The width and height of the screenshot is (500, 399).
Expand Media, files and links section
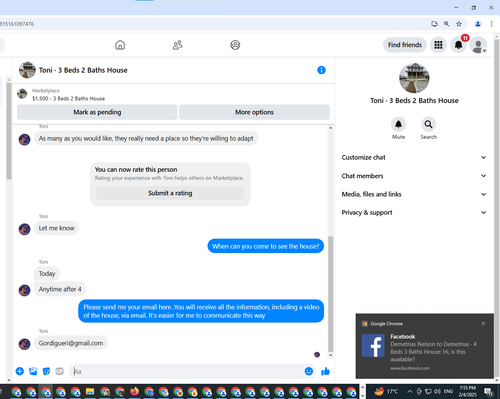pos(414,194)
